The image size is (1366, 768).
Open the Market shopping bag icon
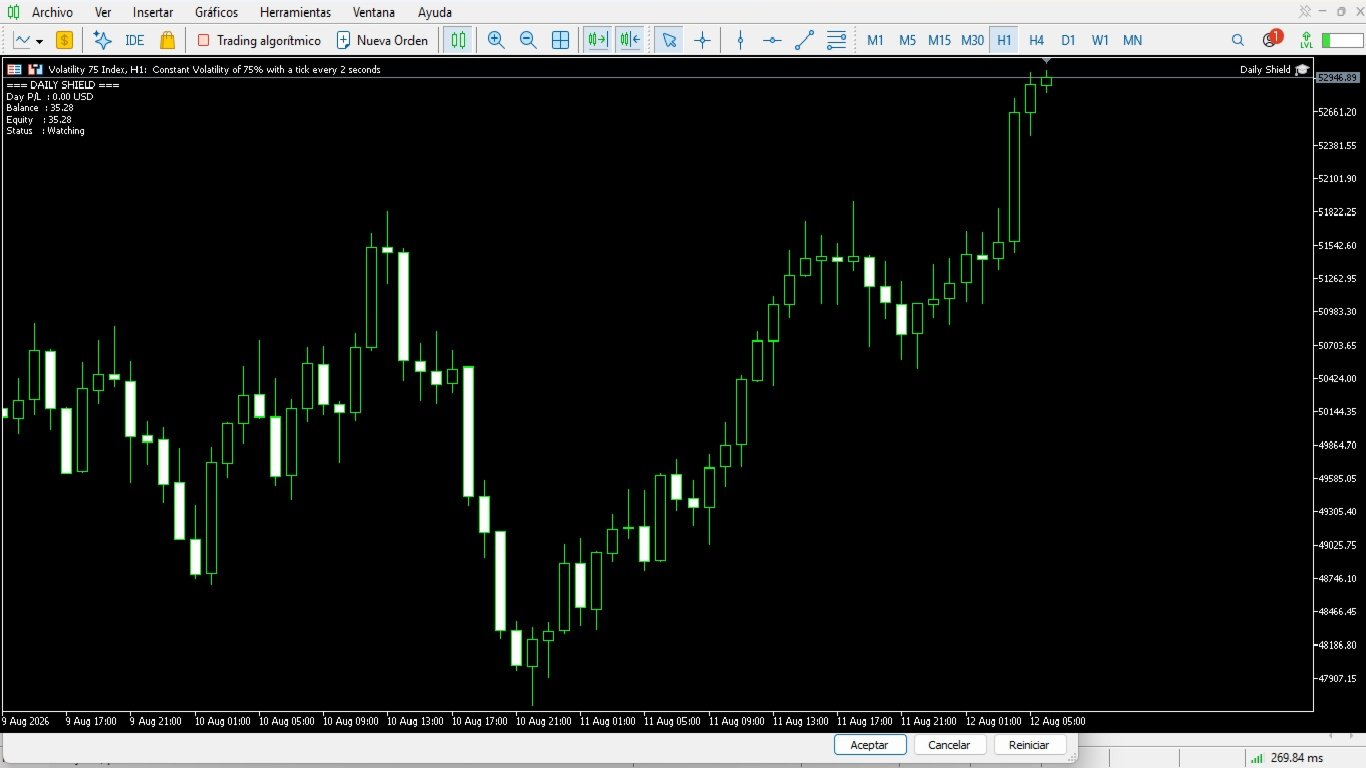point(167,40)
